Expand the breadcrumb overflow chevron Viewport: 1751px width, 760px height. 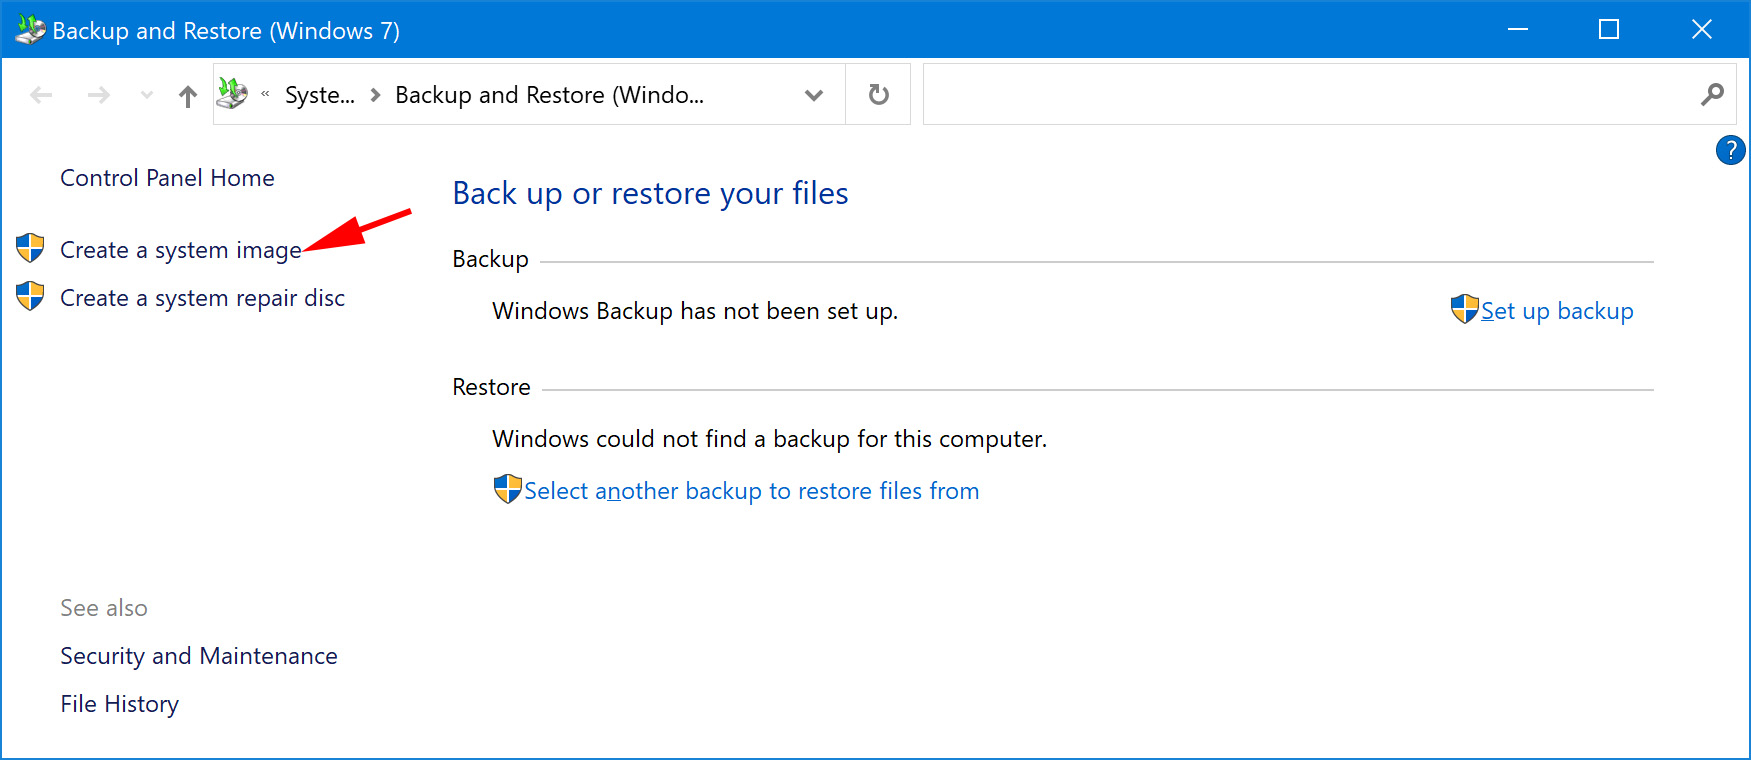tap(265, 94)
